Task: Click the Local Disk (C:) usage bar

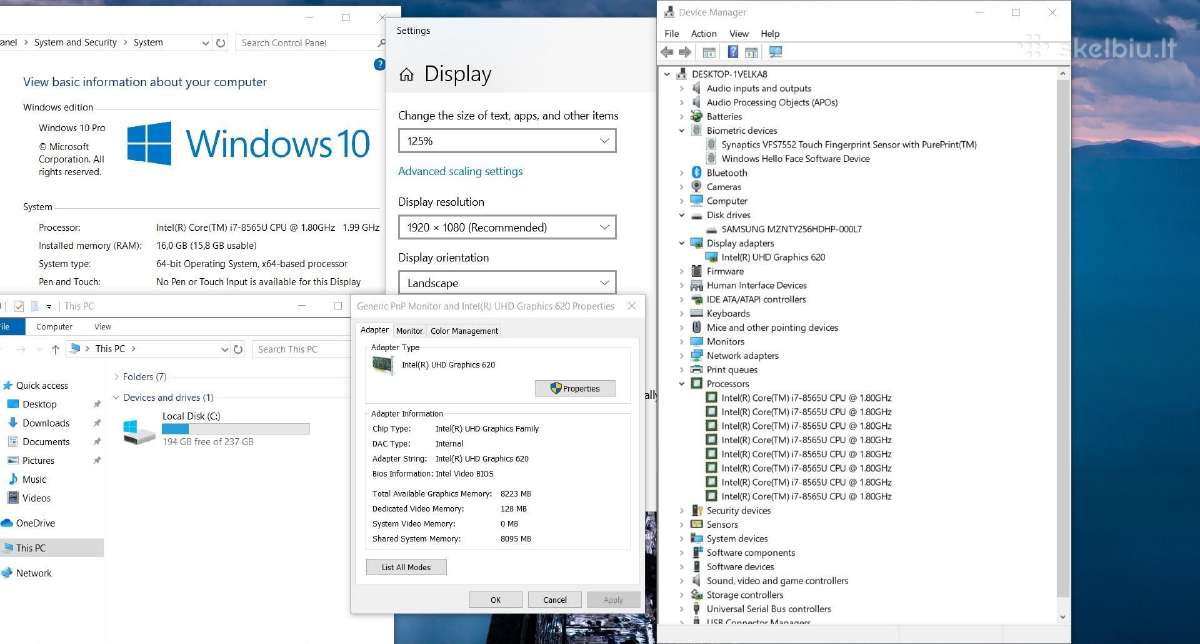Action: coord(236,428)
